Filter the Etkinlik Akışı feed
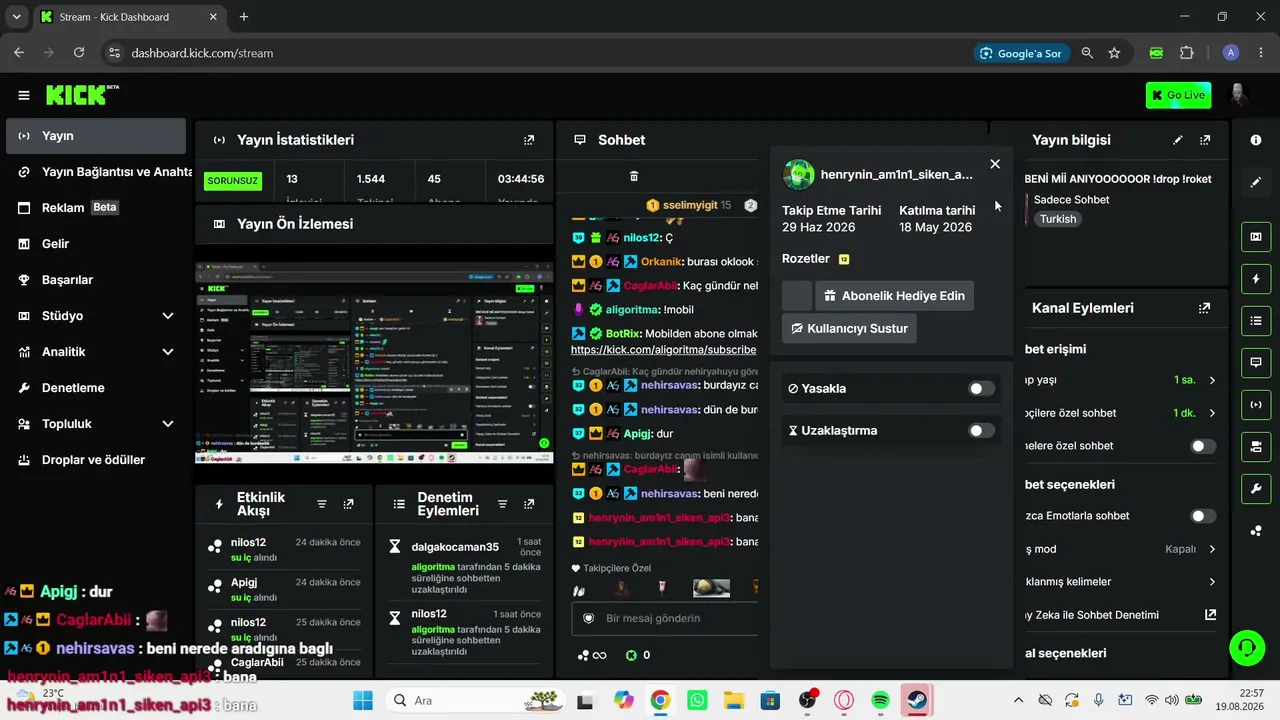 [322, 504]
